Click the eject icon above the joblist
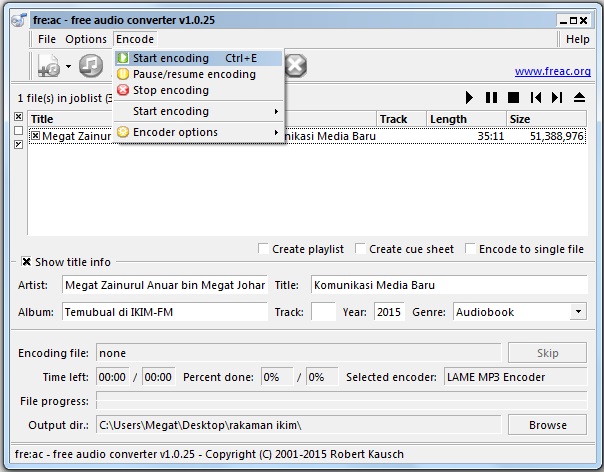This screenshot has height=472, width=604. click(581, 98)
